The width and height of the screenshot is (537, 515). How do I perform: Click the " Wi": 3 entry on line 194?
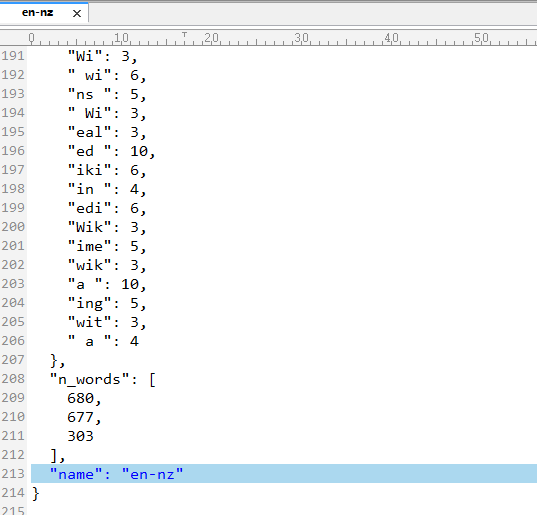pyautogui.click(x=107, y=113)
